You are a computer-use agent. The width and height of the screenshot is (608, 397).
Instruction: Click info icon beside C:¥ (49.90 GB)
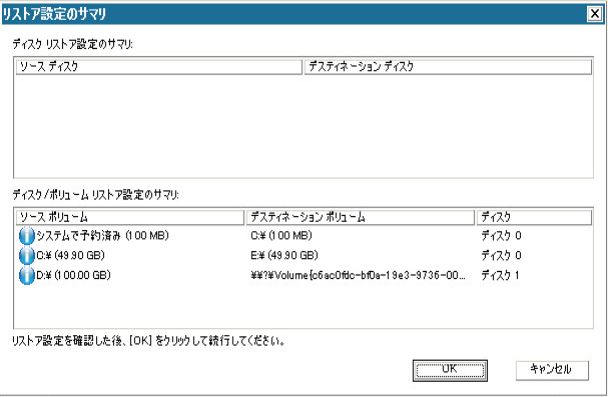click(27, 255)
